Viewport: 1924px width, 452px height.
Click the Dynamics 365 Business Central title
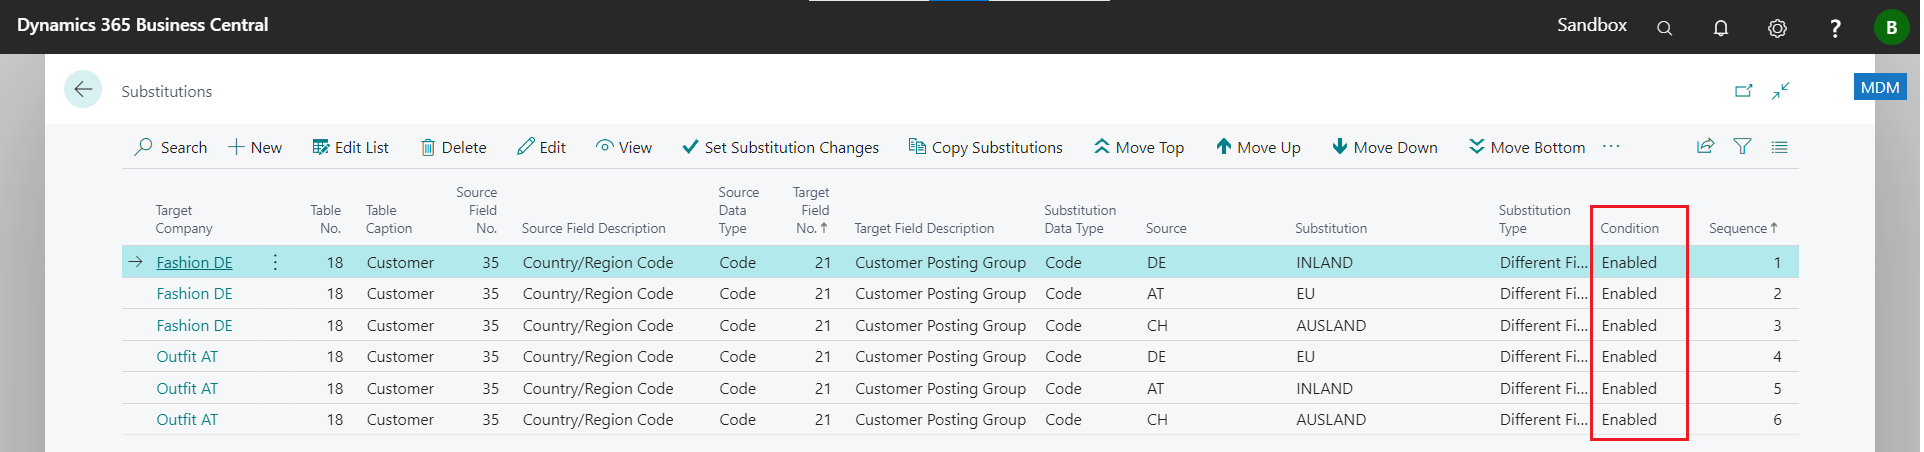coord(142,25)
